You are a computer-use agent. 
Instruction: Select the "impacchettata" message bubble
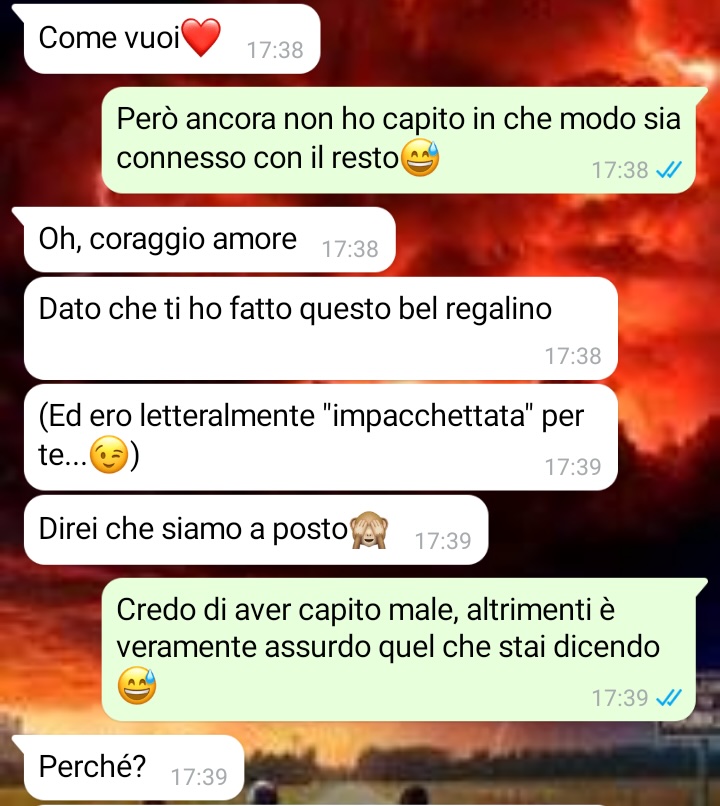coord(321,437)
